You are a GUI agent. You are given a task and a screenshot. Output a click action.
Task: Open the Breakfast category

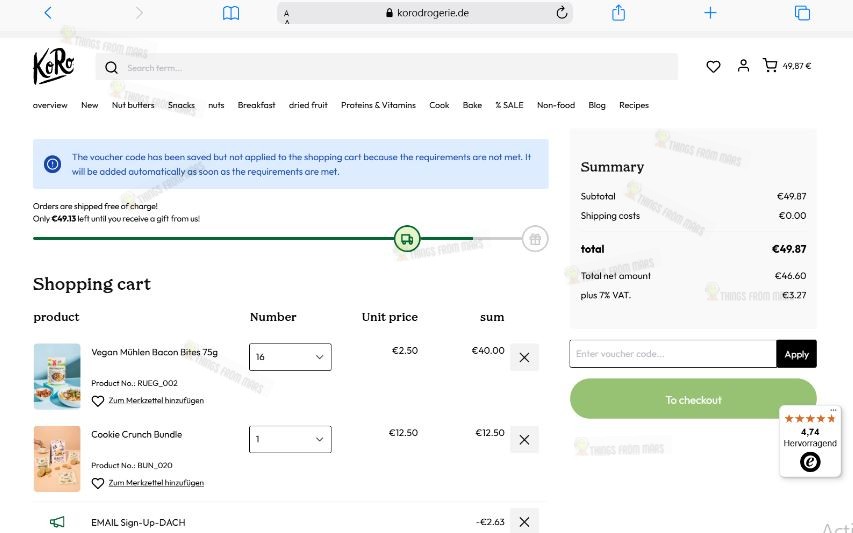(x=256, y=105)
